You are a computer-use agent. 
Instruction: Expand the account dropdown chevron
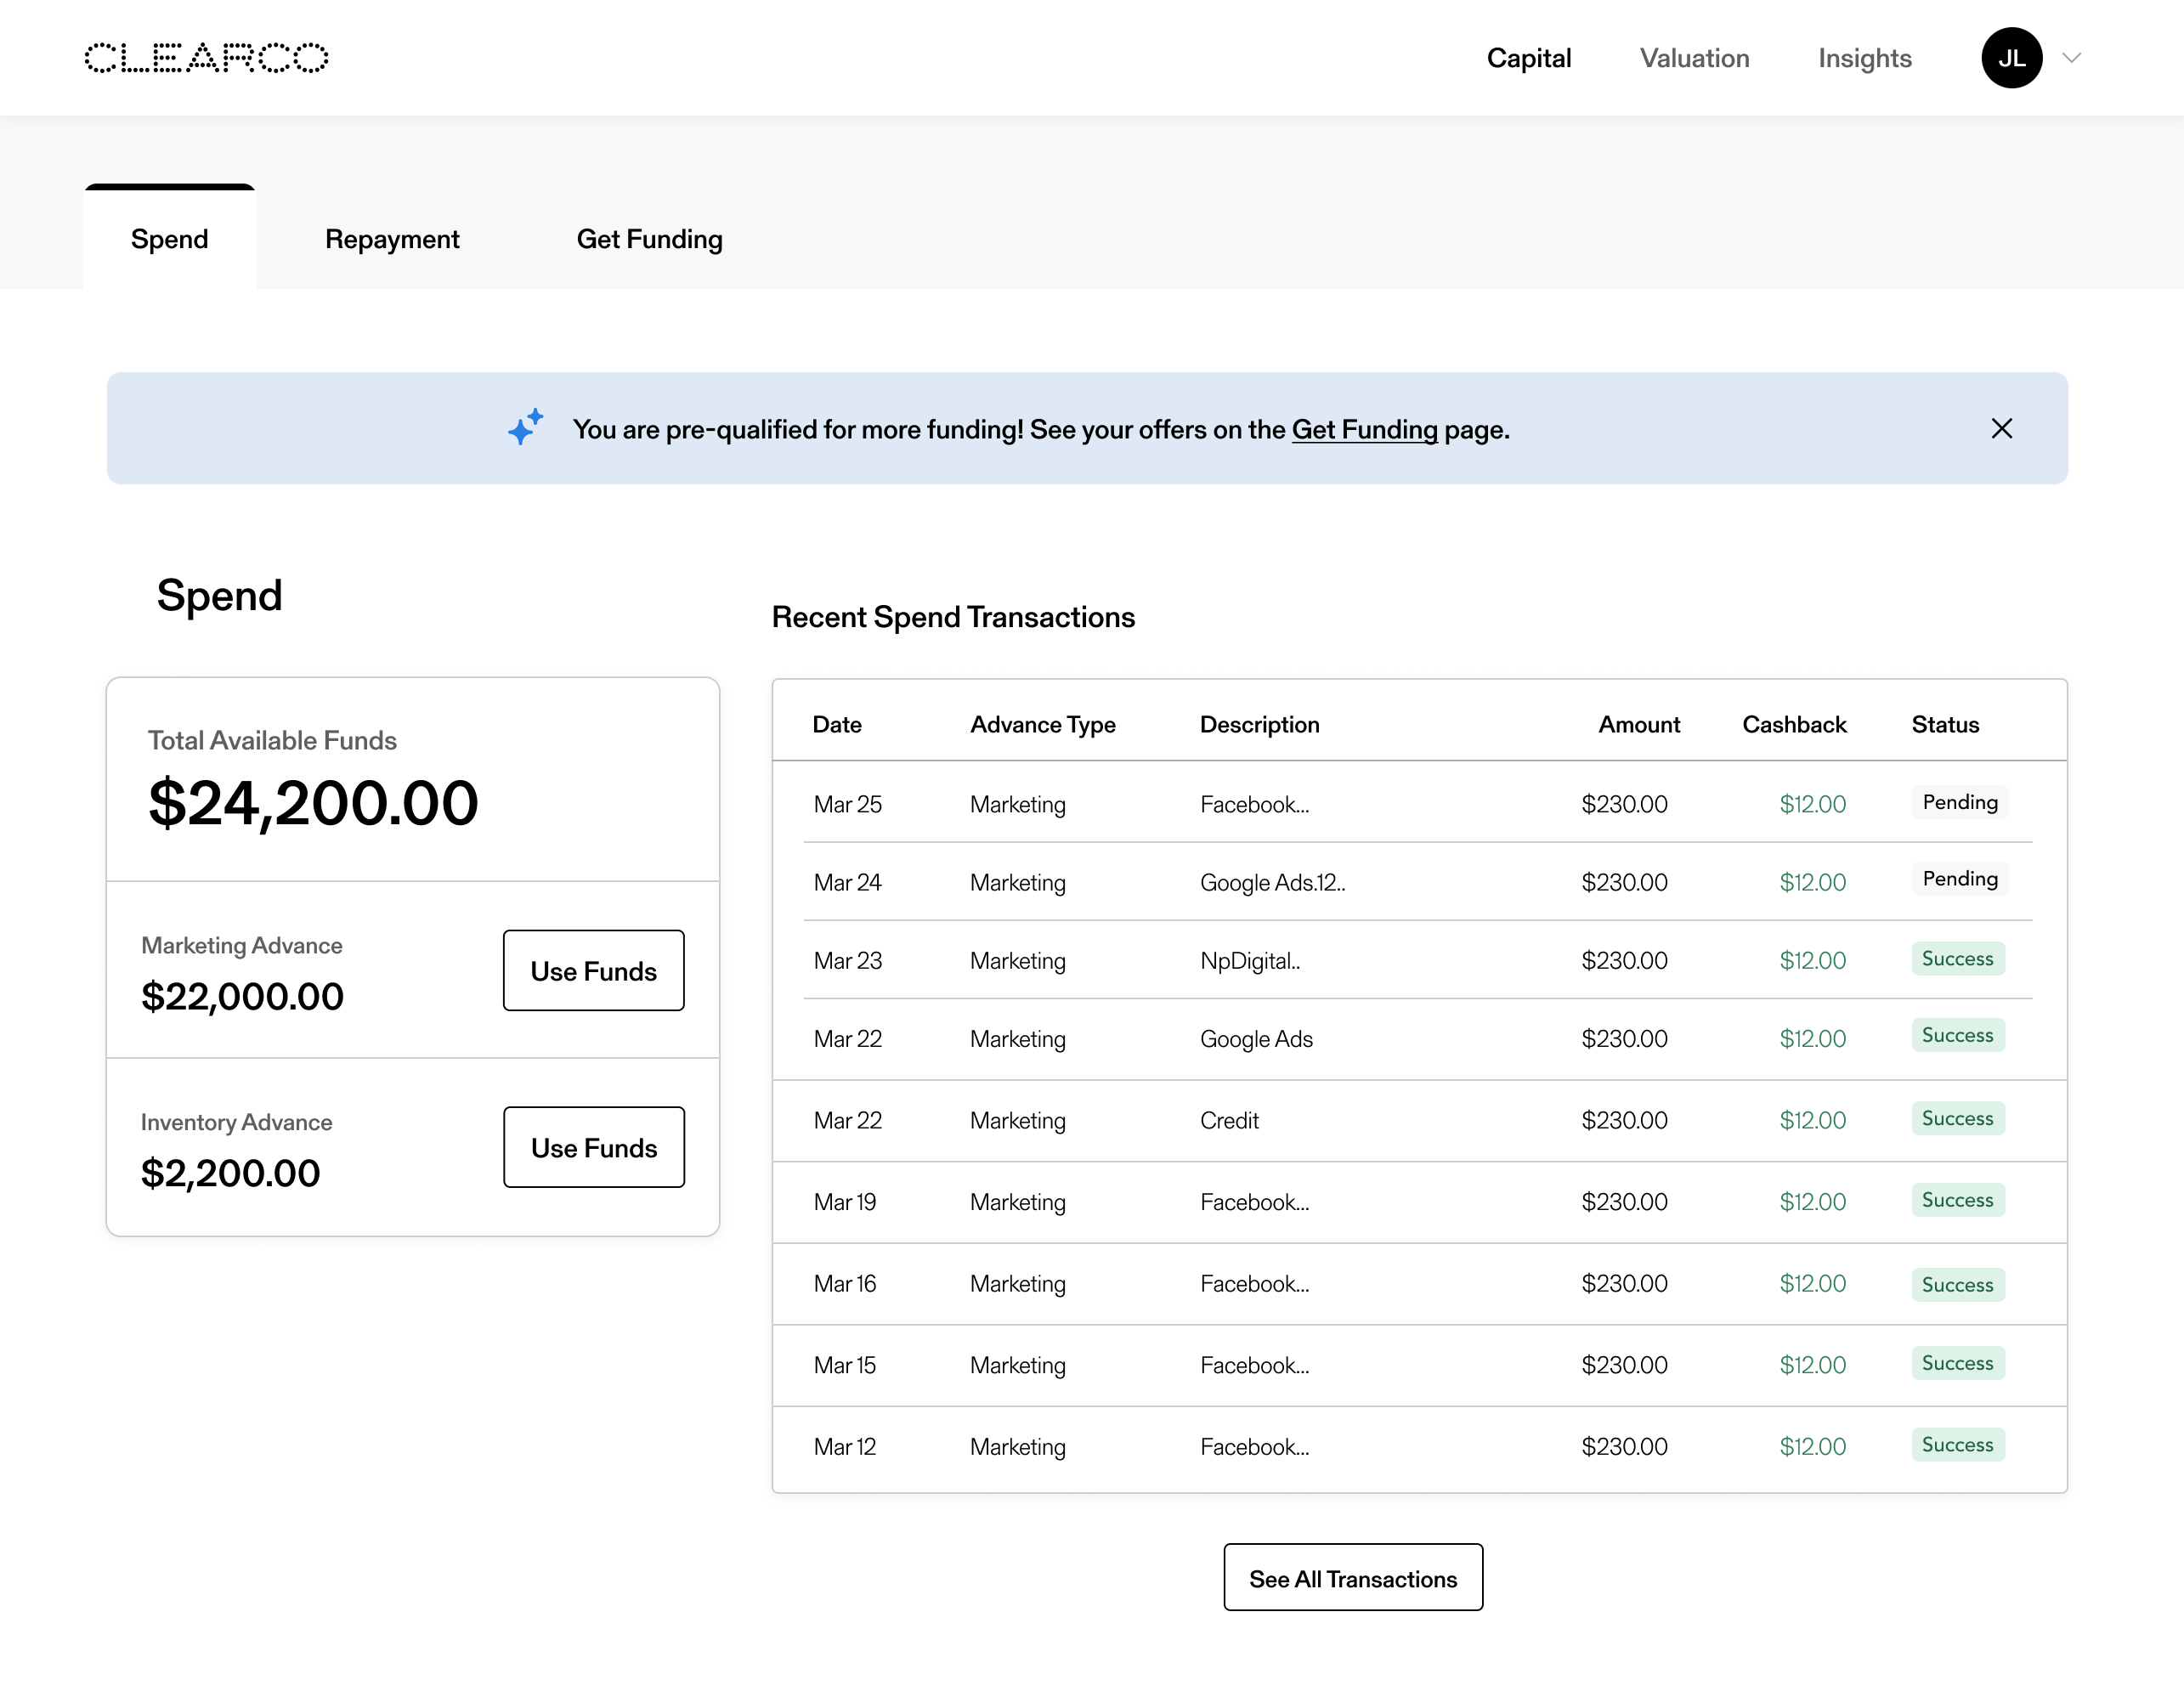[x=2072, y=58]
